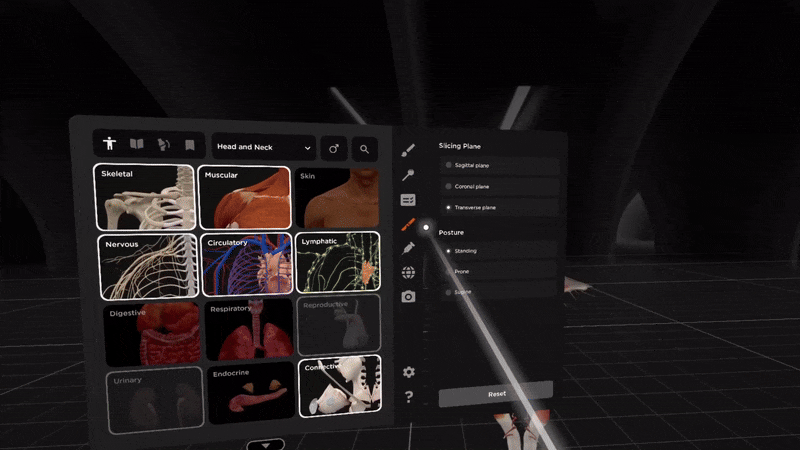The width and height of the screenshot is (800, 450).
Task: Toggle the Skeletal system tile
Action: [x=145, y=197]
